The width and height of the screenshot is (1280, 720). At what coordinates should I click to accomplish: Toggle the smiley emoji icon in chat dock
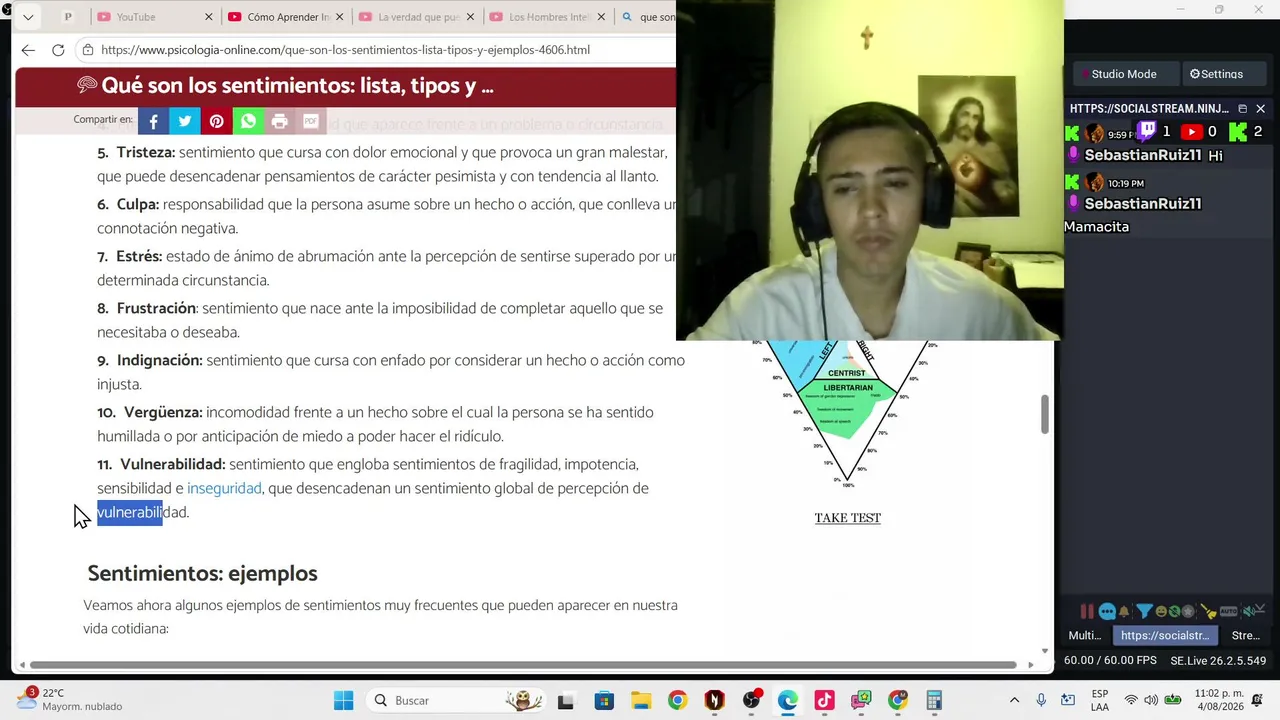click(x=1161, y=611)
